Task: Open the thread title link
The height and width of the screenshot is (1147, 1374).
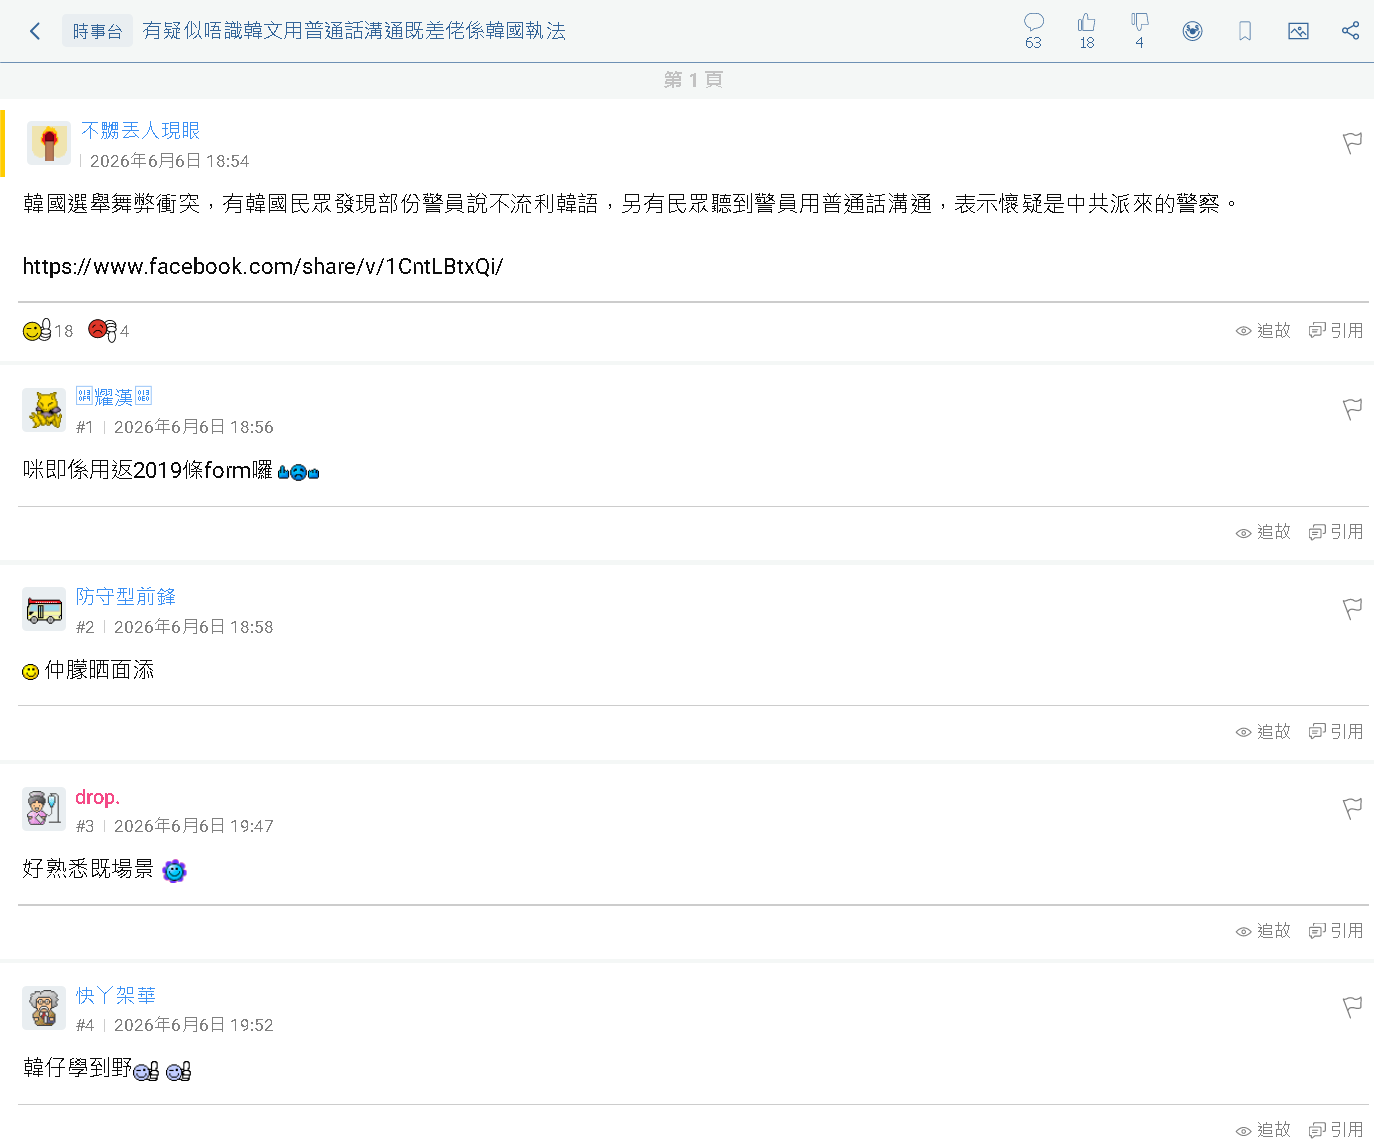Action: click(x=354, y=31)
